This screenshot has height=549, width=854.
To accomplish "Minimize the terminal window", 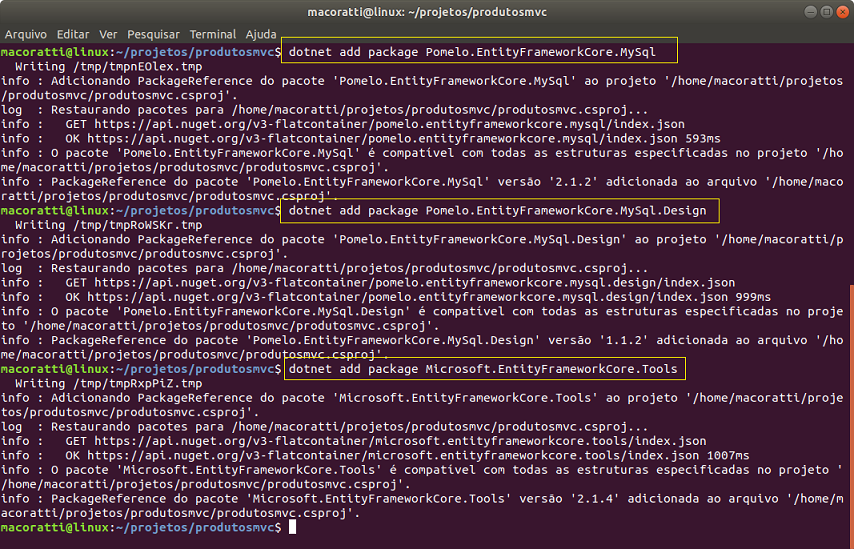I will (x=810, y=12).
